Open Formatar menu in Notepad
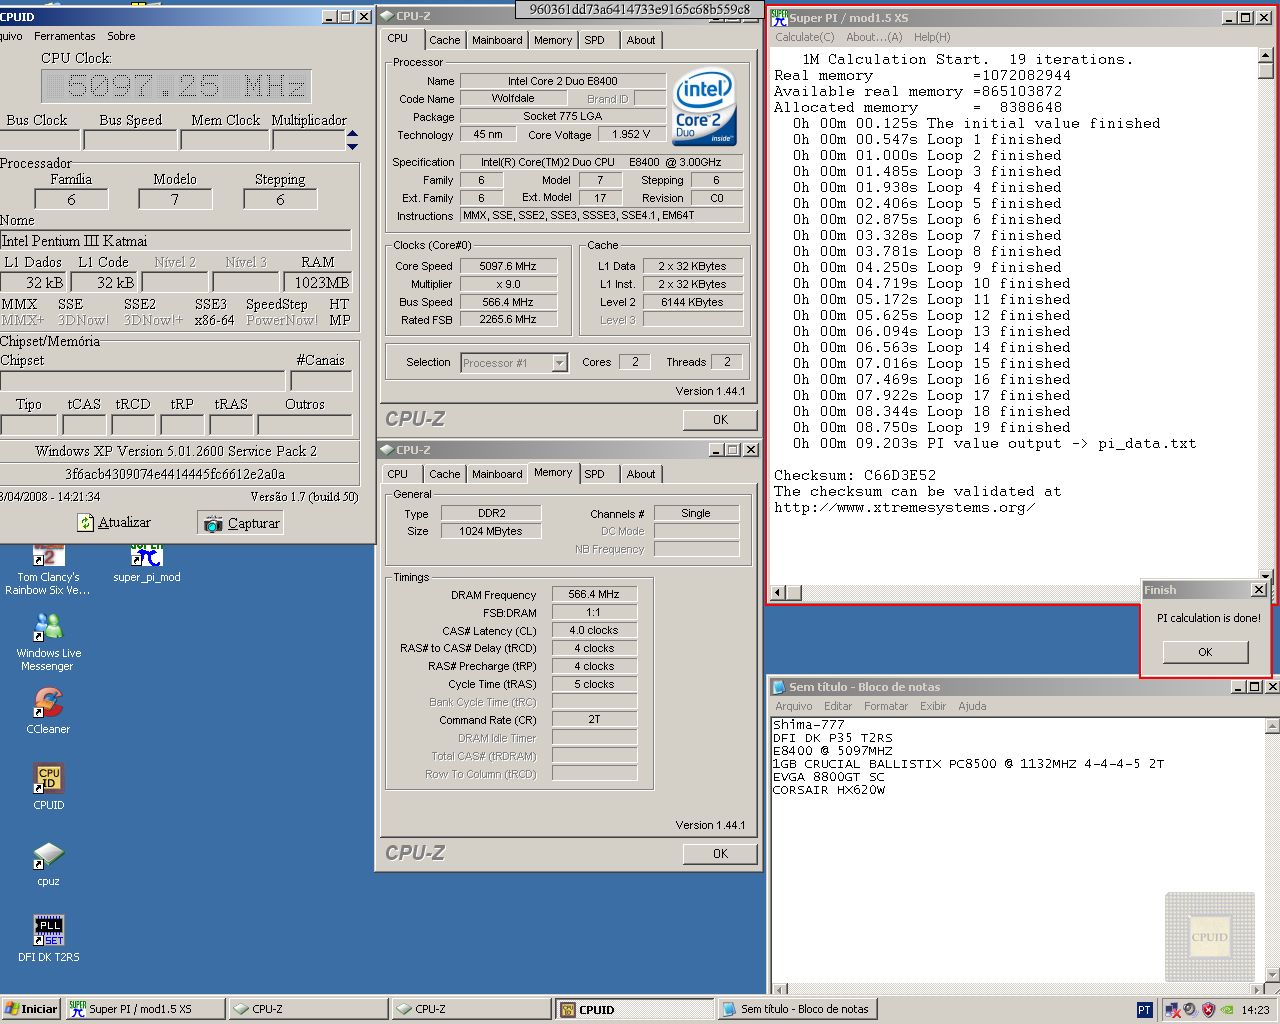 pos(886,706)
